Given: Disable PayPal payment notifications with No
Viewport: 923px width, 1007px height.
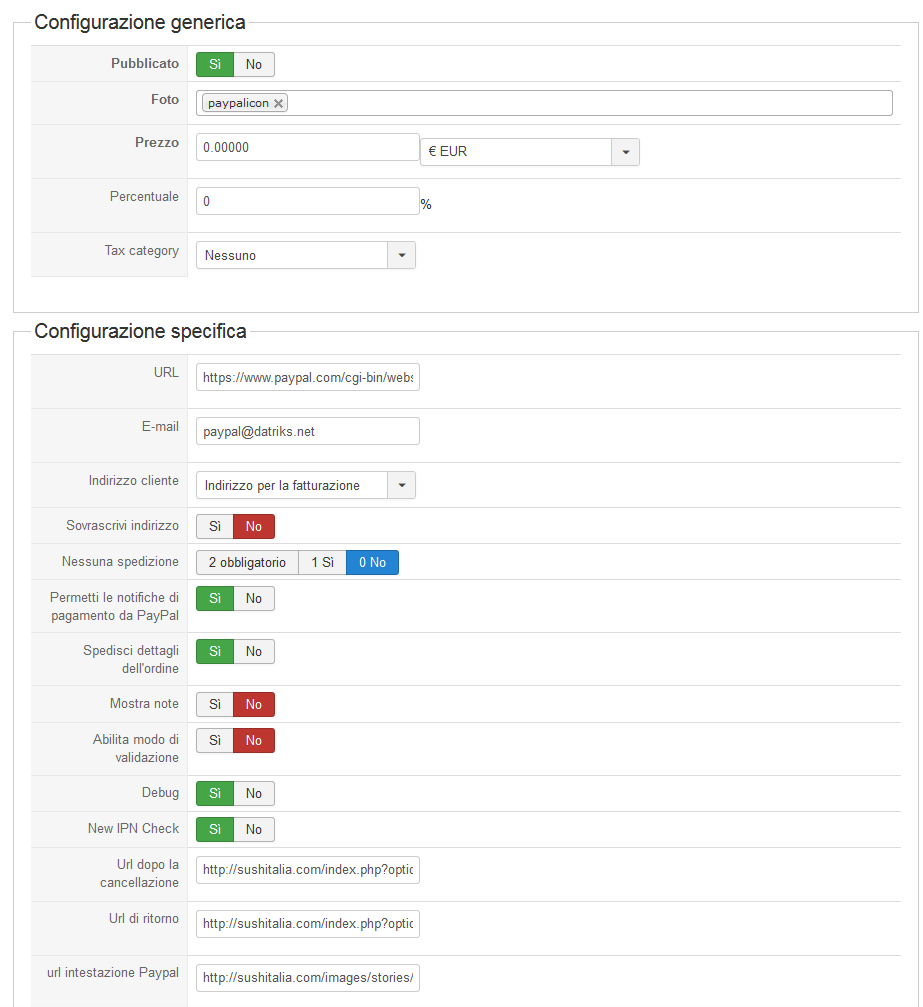Looking at the screenshot, I should (x=254, y=598).
